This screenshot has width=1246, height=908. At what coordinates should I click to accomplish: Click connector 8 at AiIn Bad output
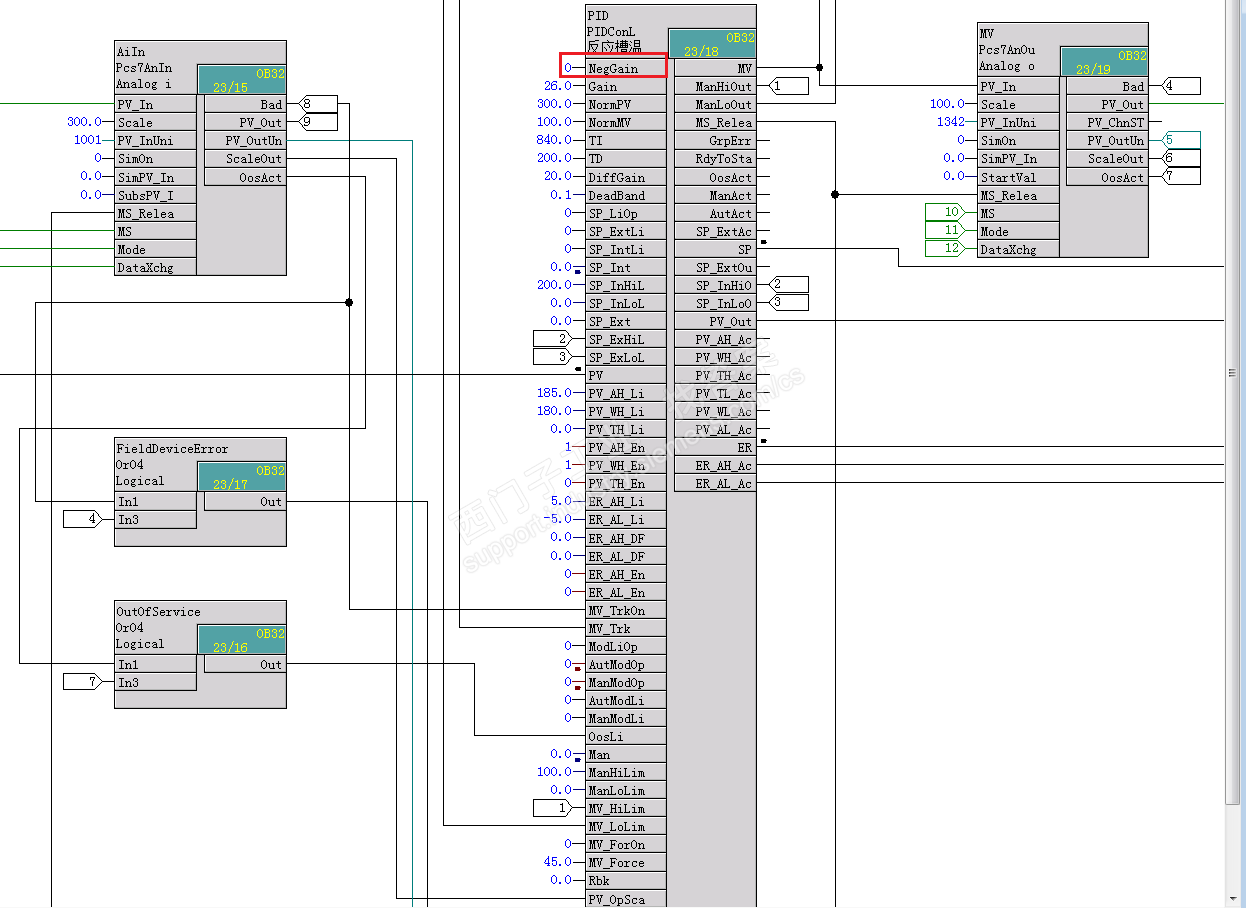318,104
